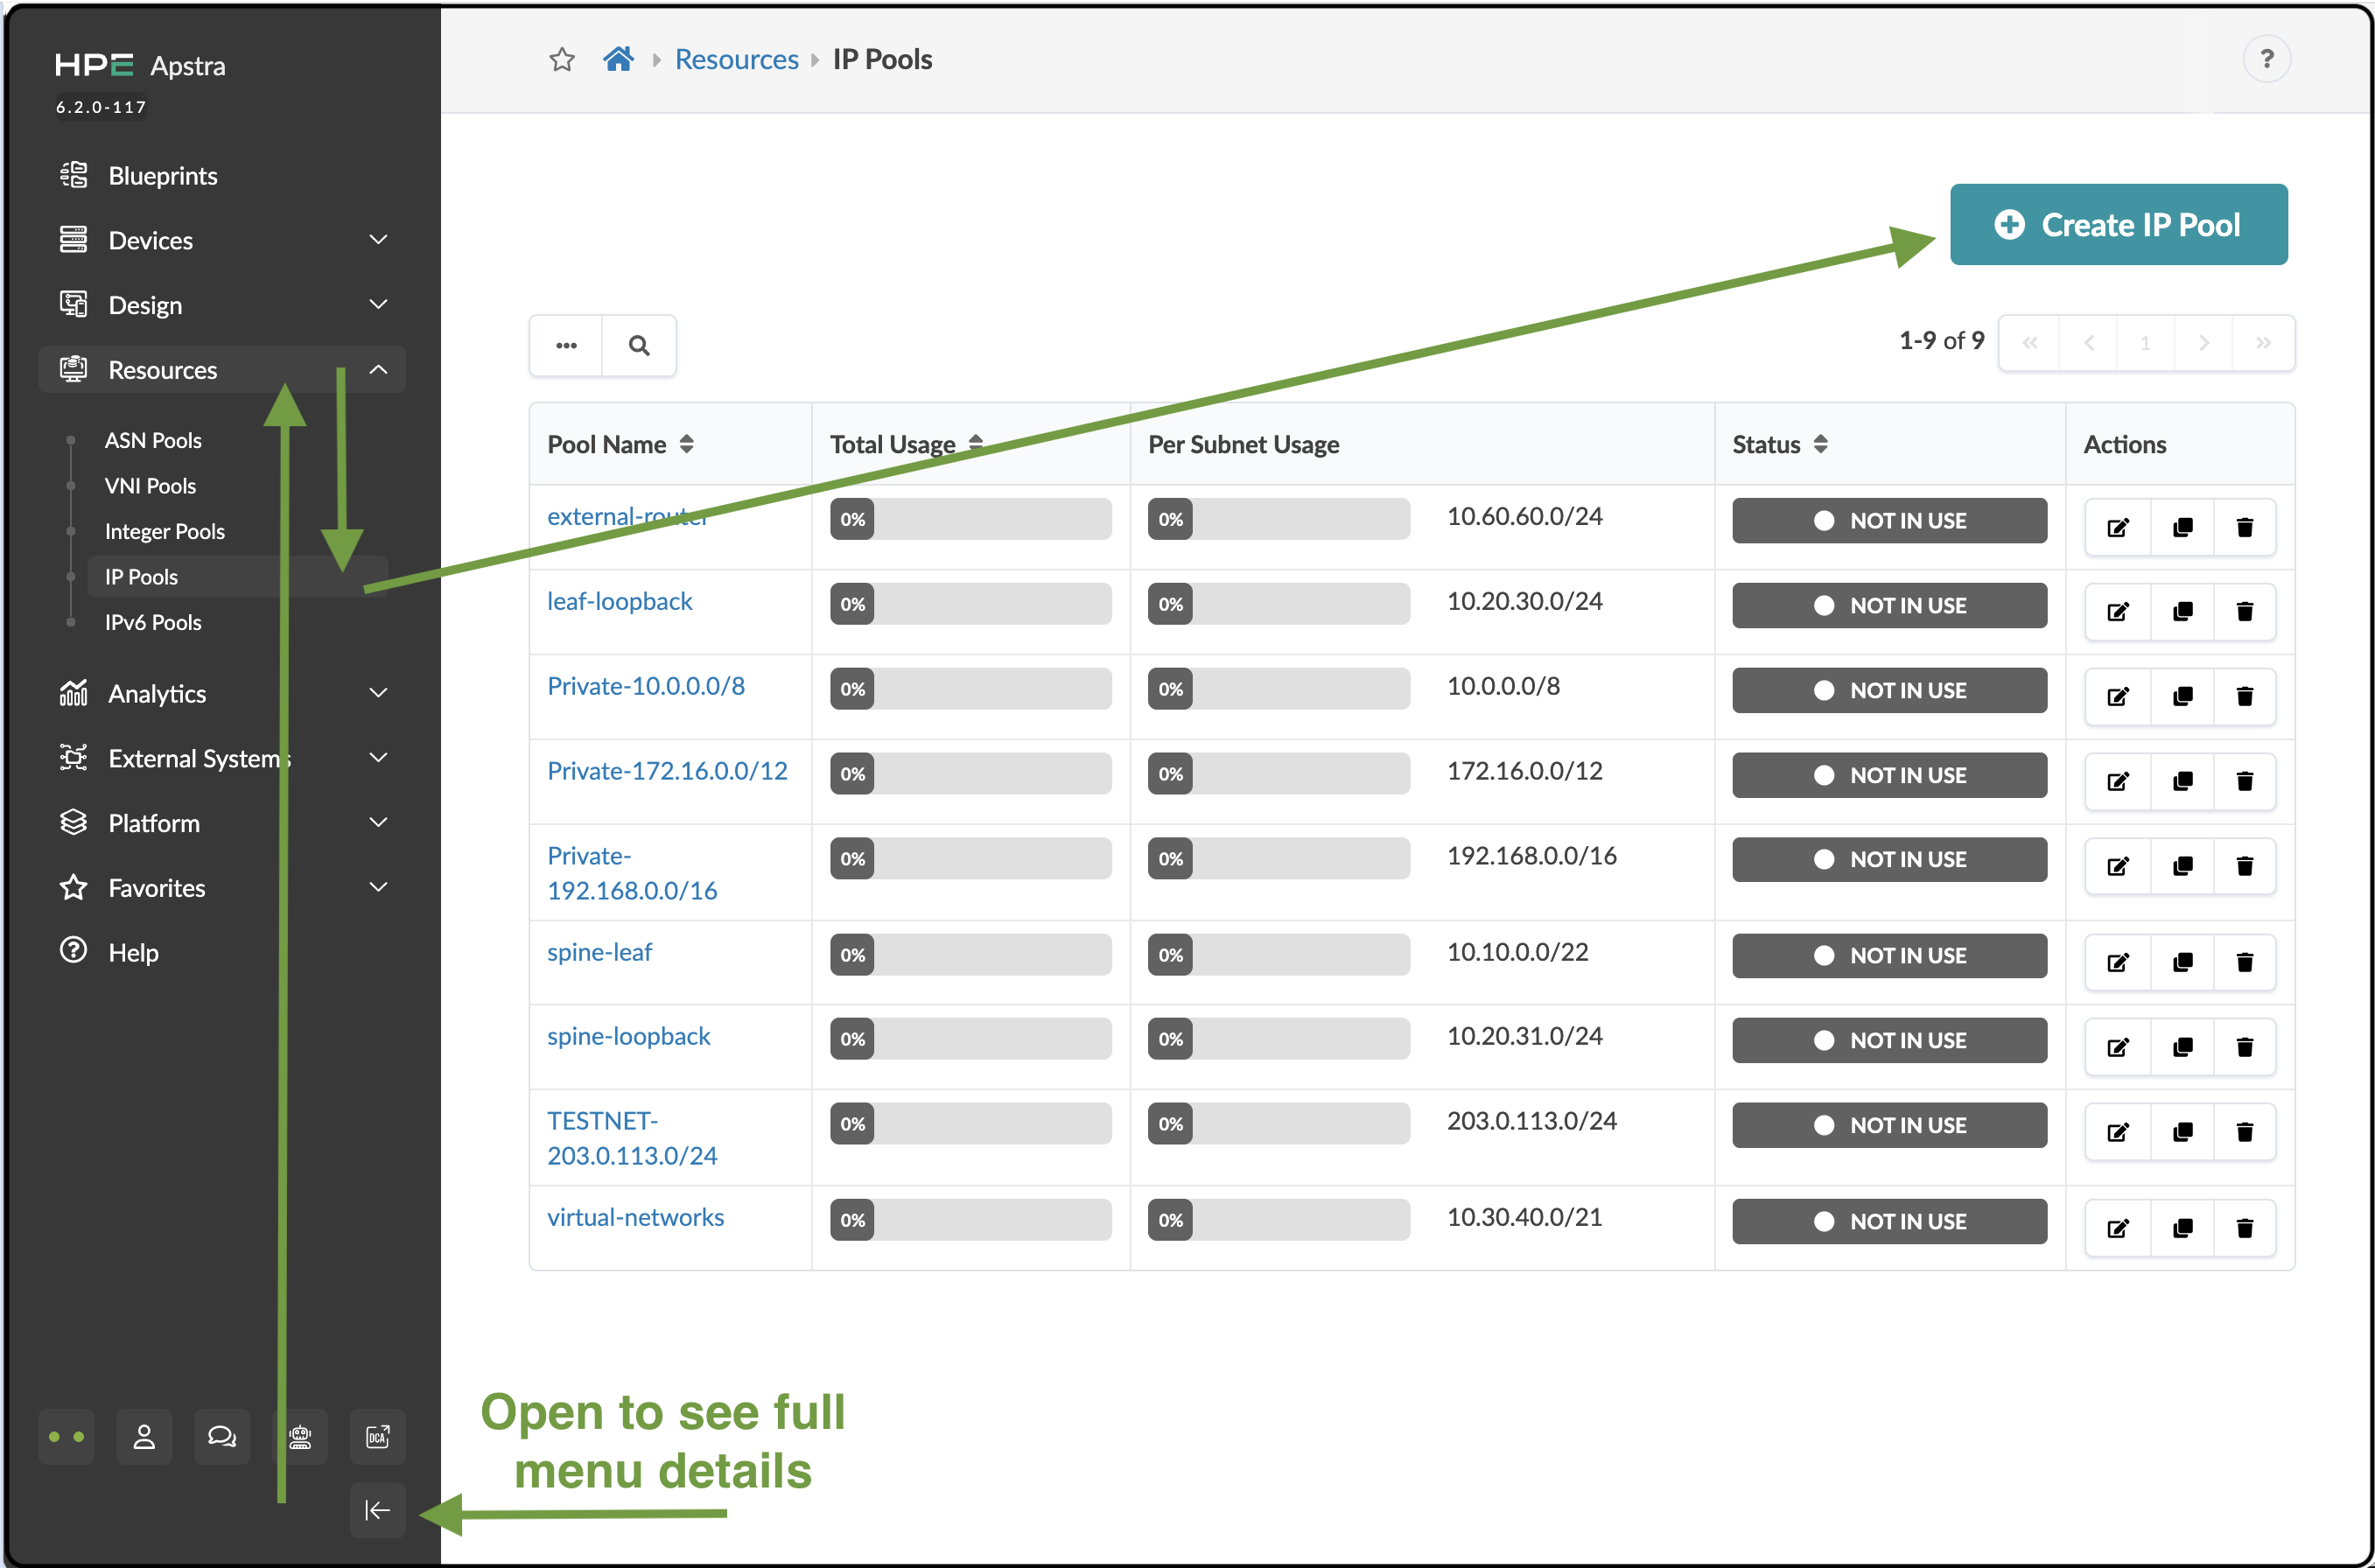
Task: Open the leaf-loopback pool link
Action: pyautogui.click(x=619, y=602)
